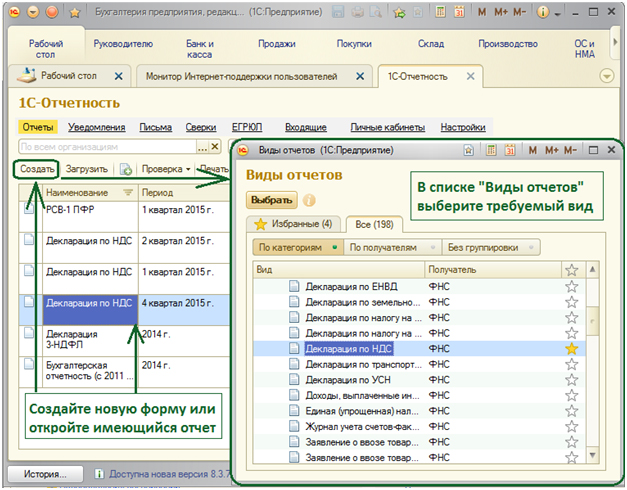Select the По получателям grouping option

[x=383, y=246]
